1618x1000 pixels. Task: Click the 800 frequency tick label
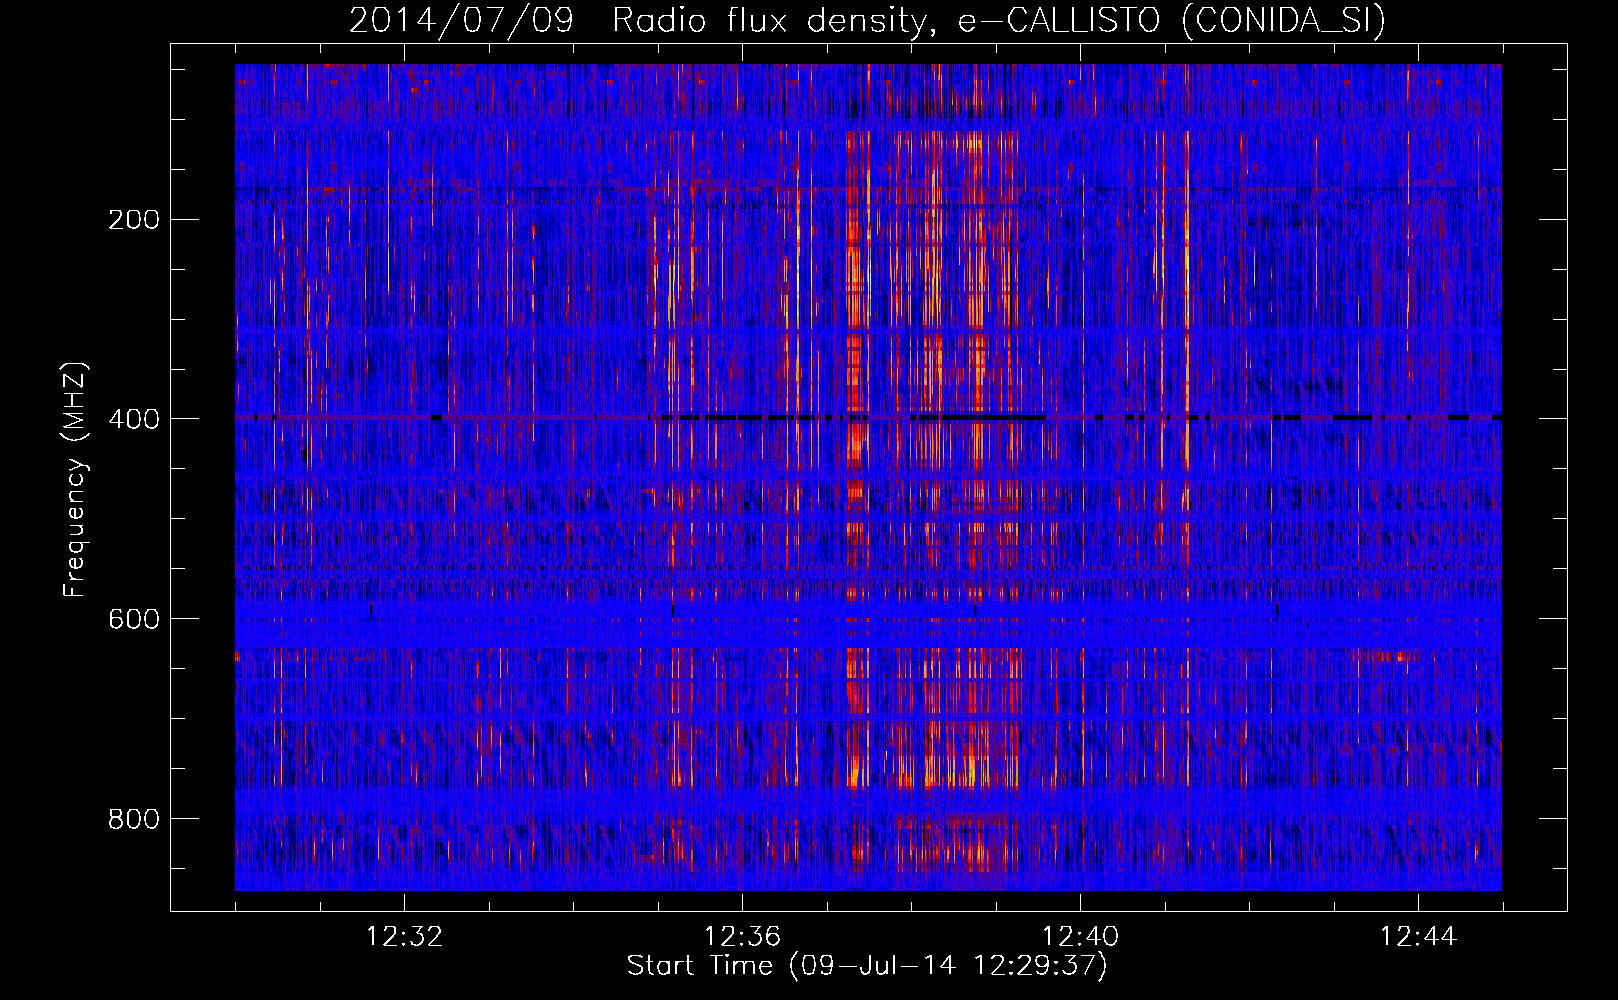(134, 819)
